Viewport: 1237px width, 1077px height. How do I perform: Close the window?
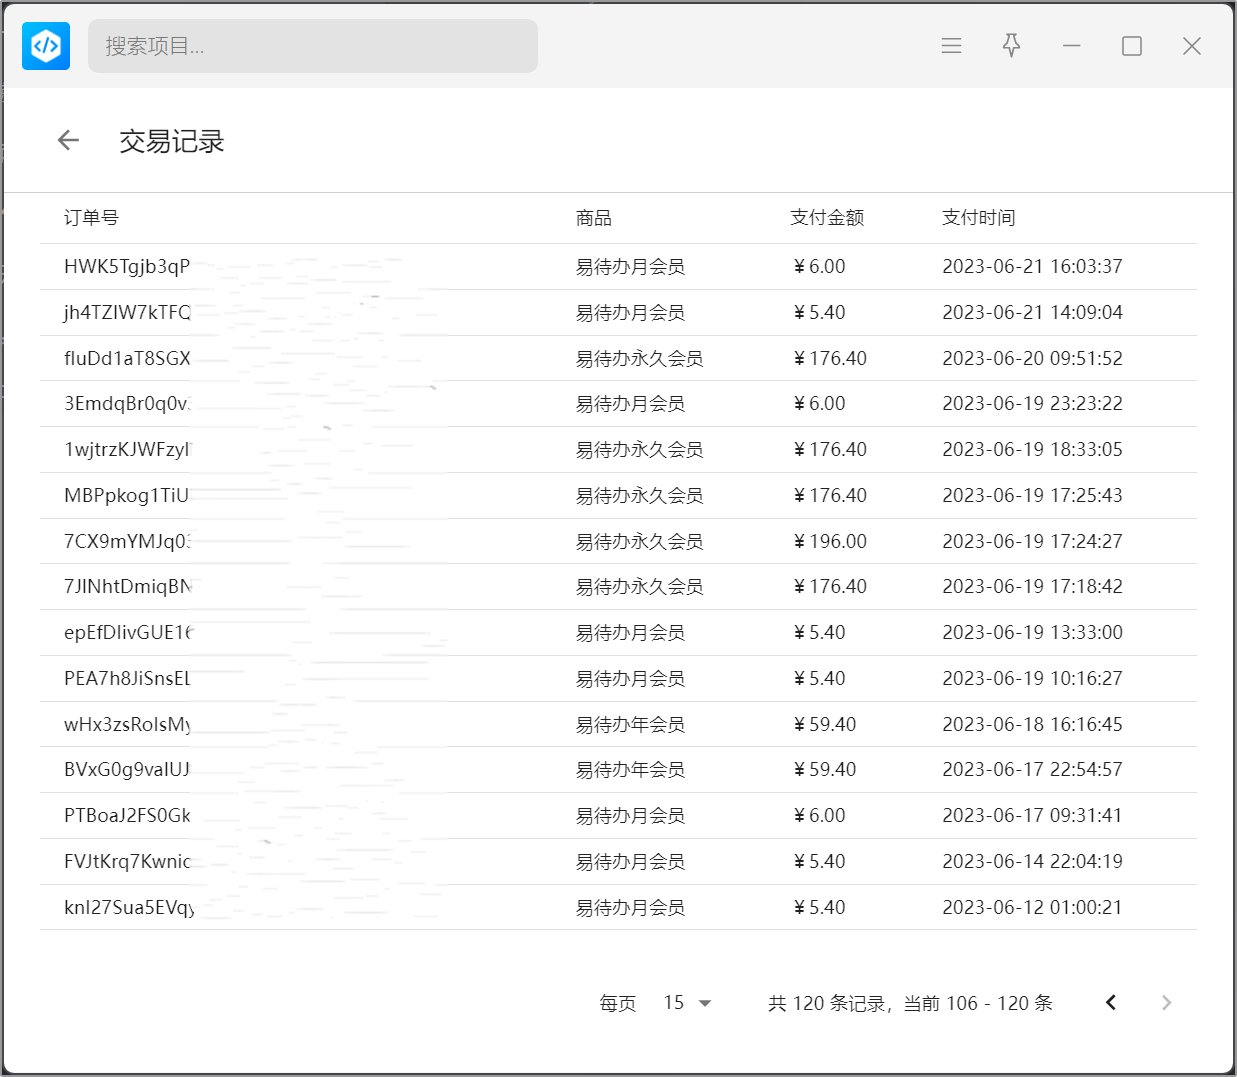(1191, 46)
